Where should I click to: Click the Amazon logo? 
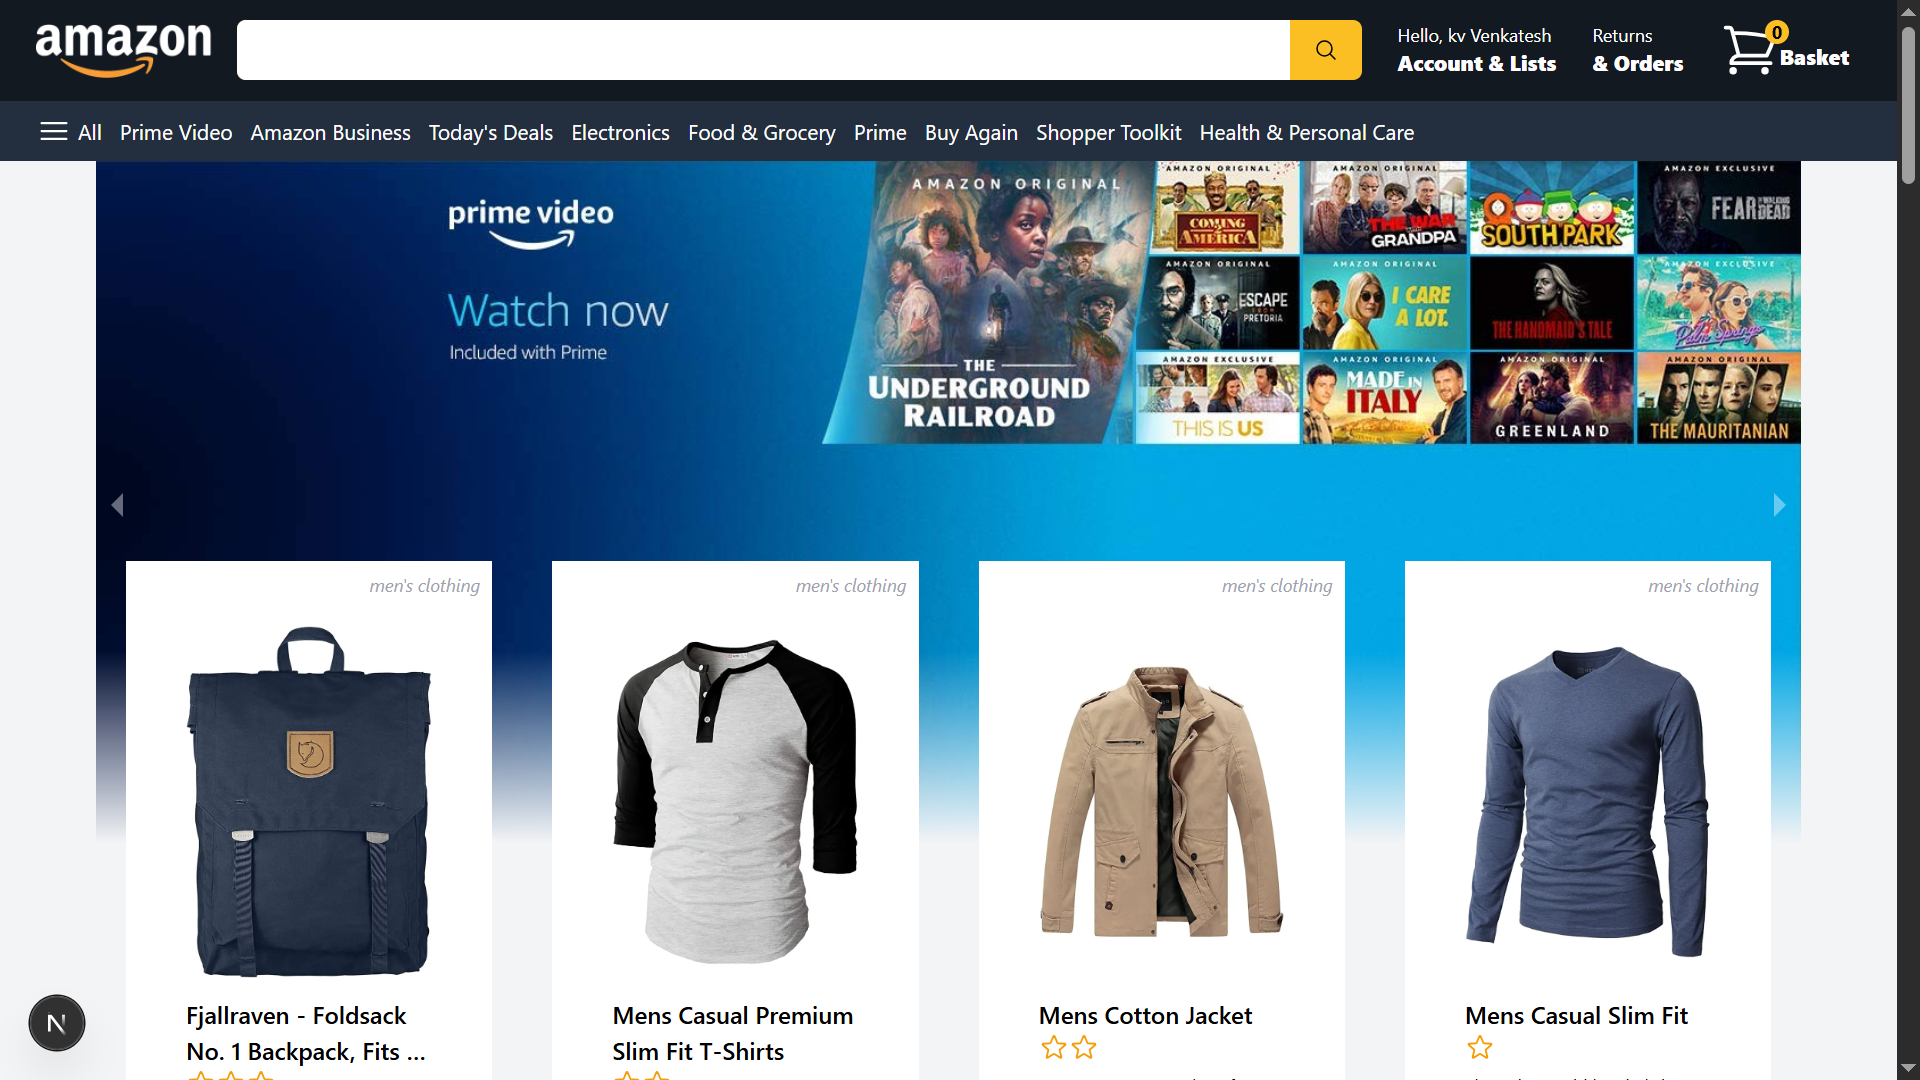coord(123,50)
